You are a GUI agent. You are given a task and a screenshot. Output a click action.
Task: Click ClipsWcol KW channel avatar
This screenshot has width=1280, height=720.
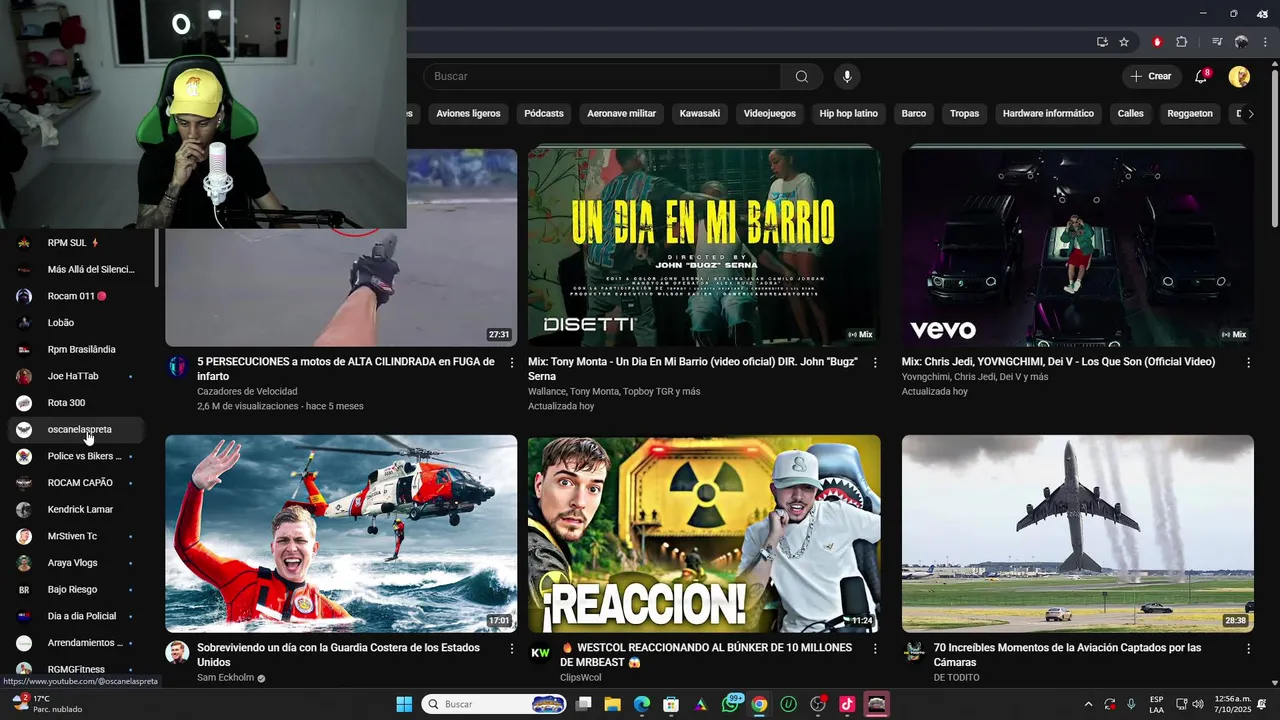540,653
